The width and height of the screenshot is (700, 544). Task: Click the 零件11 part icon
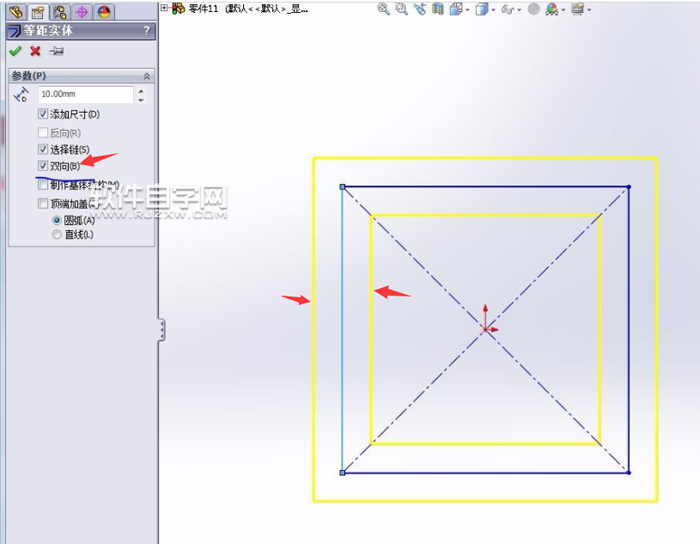coord(179,8)
